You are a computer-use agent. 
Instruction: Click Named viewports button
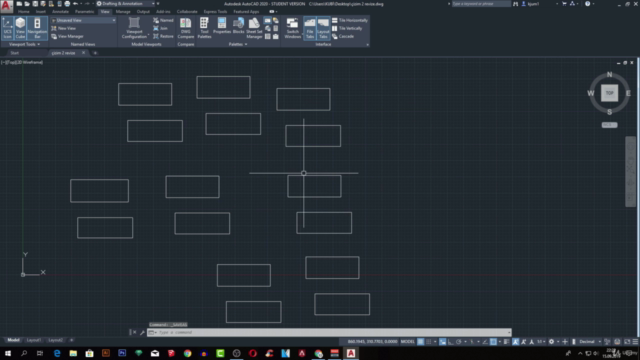point(163,20)
